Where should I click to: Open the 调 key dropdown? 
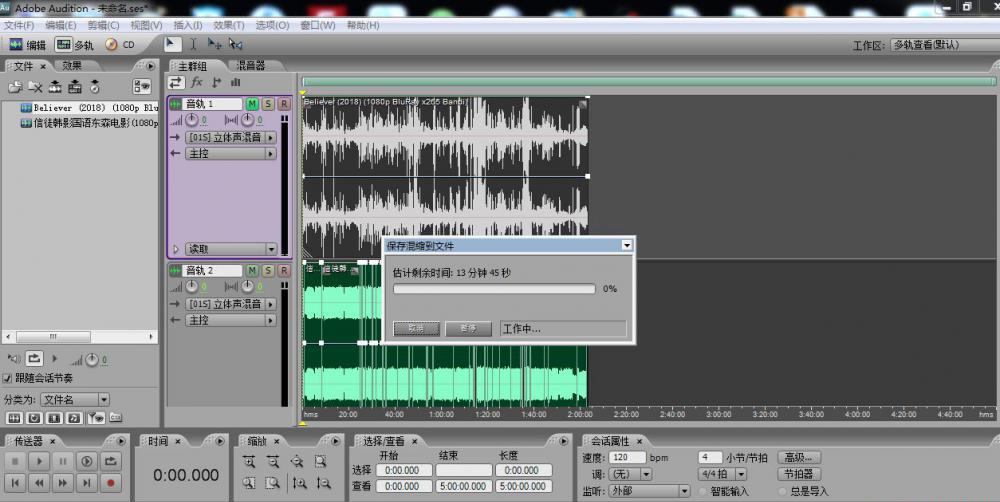point(631,475)
